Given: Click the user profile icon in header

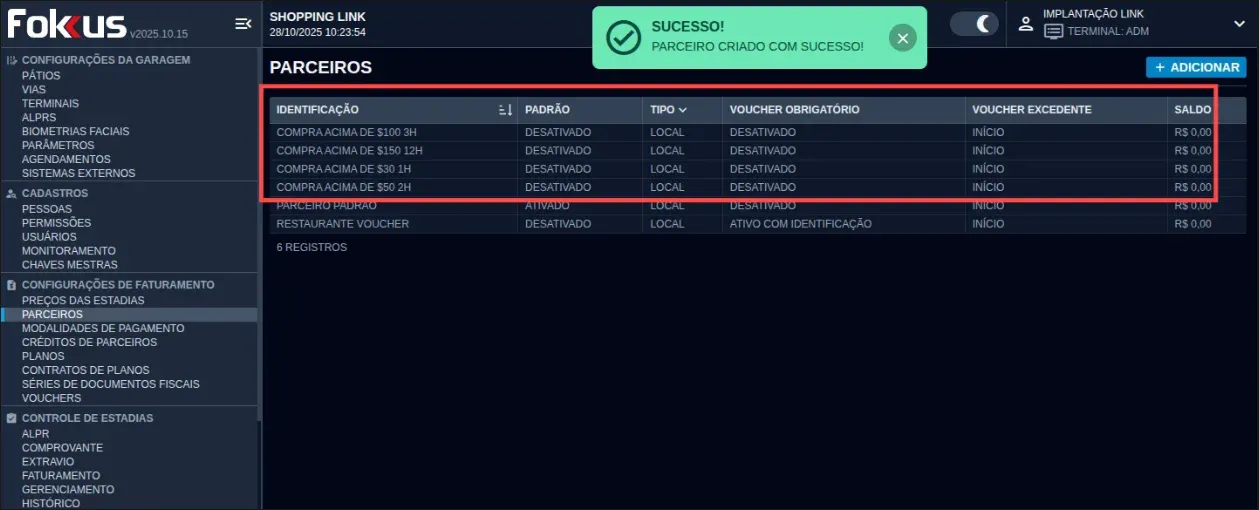Looking at the screenshot, I should pyautogui.click(x=1025, y=24).
